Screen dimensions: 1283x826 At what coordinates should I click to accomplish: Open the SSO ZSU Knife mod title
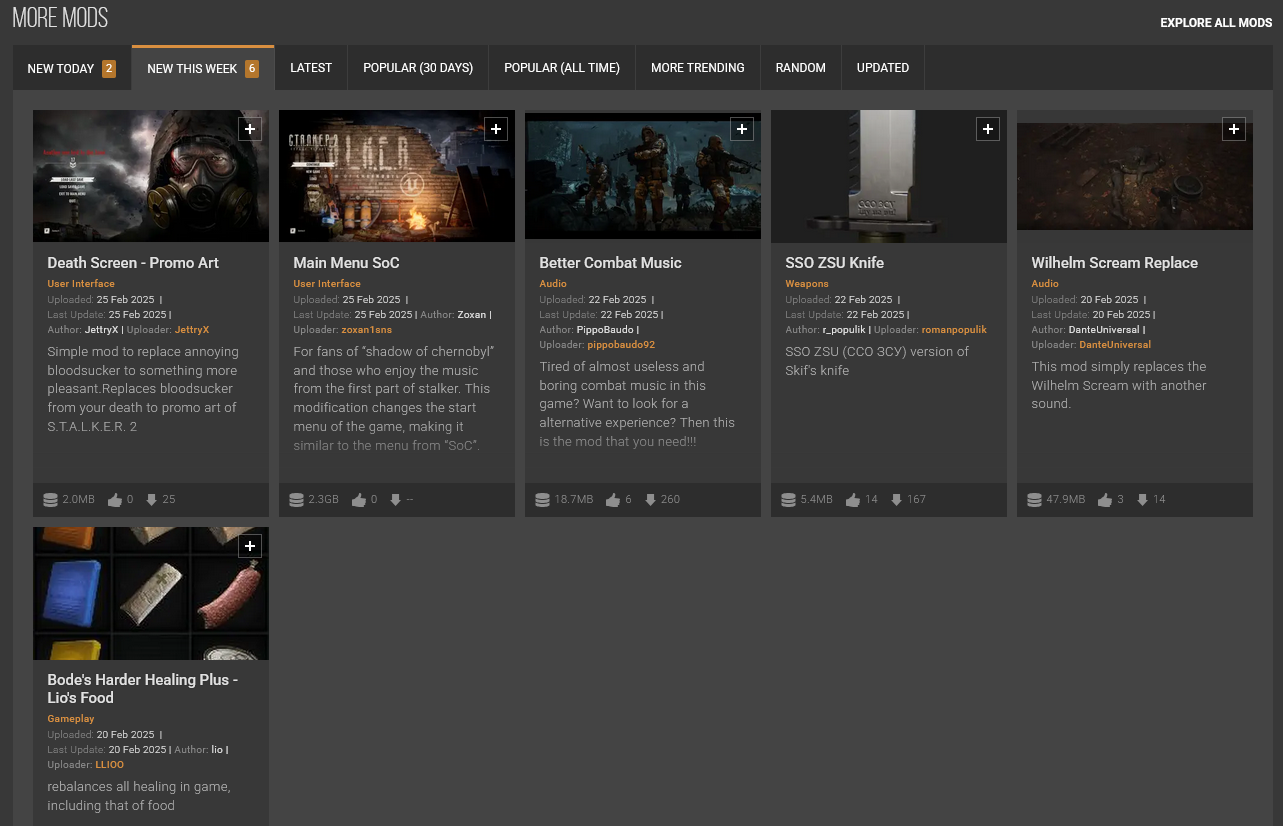pyautogui.click(x=834, y=263)
